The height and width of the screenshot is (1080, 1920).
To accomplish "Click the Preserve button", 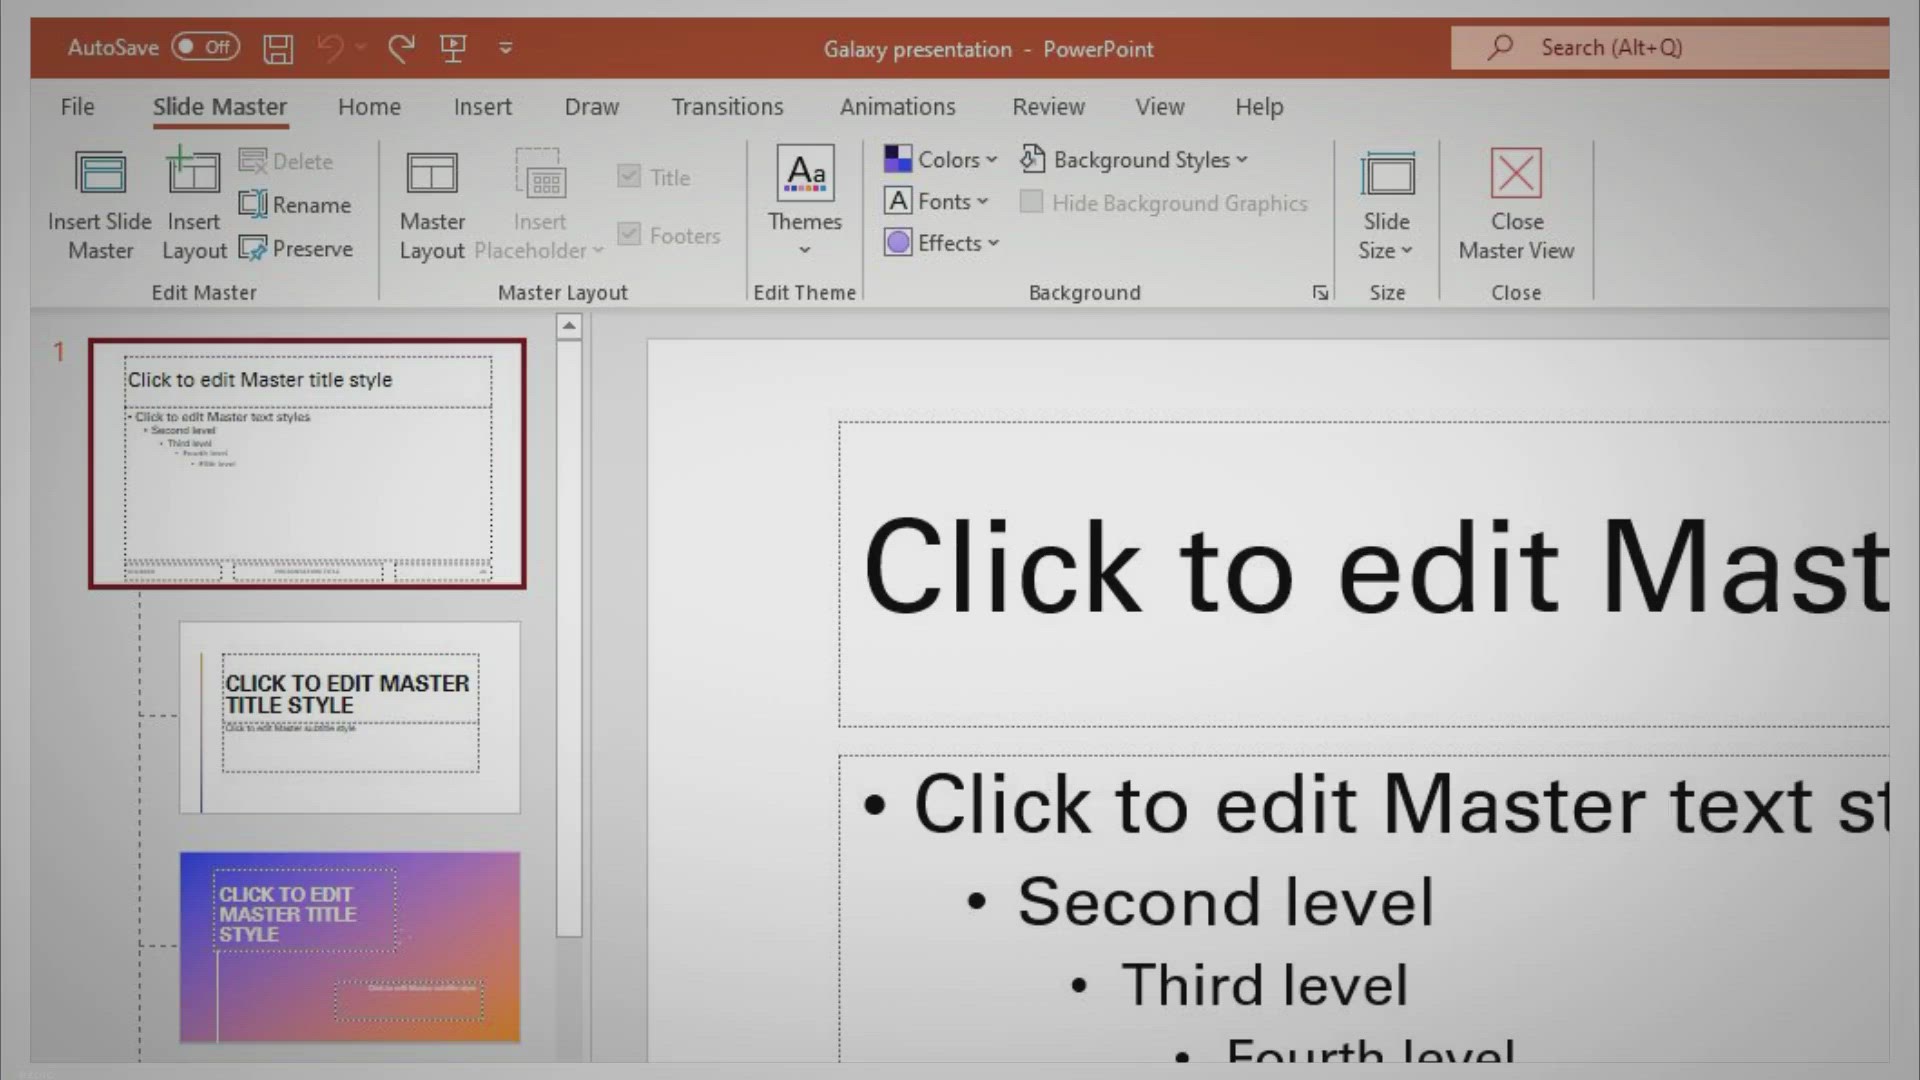I will 296,248.
